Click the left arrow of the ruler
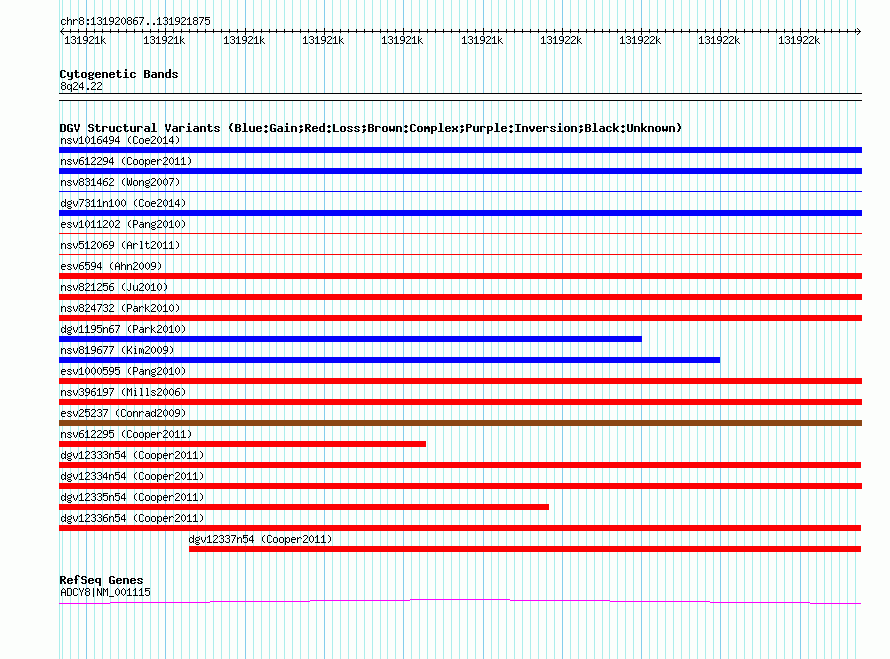 (x=62, y=32)
